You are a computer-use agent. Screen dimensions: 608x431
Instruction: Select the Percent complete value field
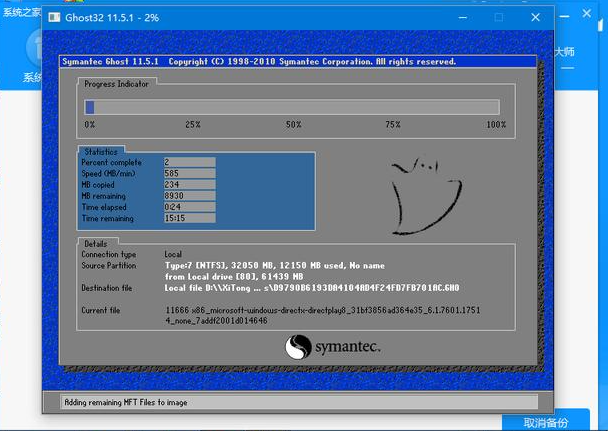click(188, 162)
